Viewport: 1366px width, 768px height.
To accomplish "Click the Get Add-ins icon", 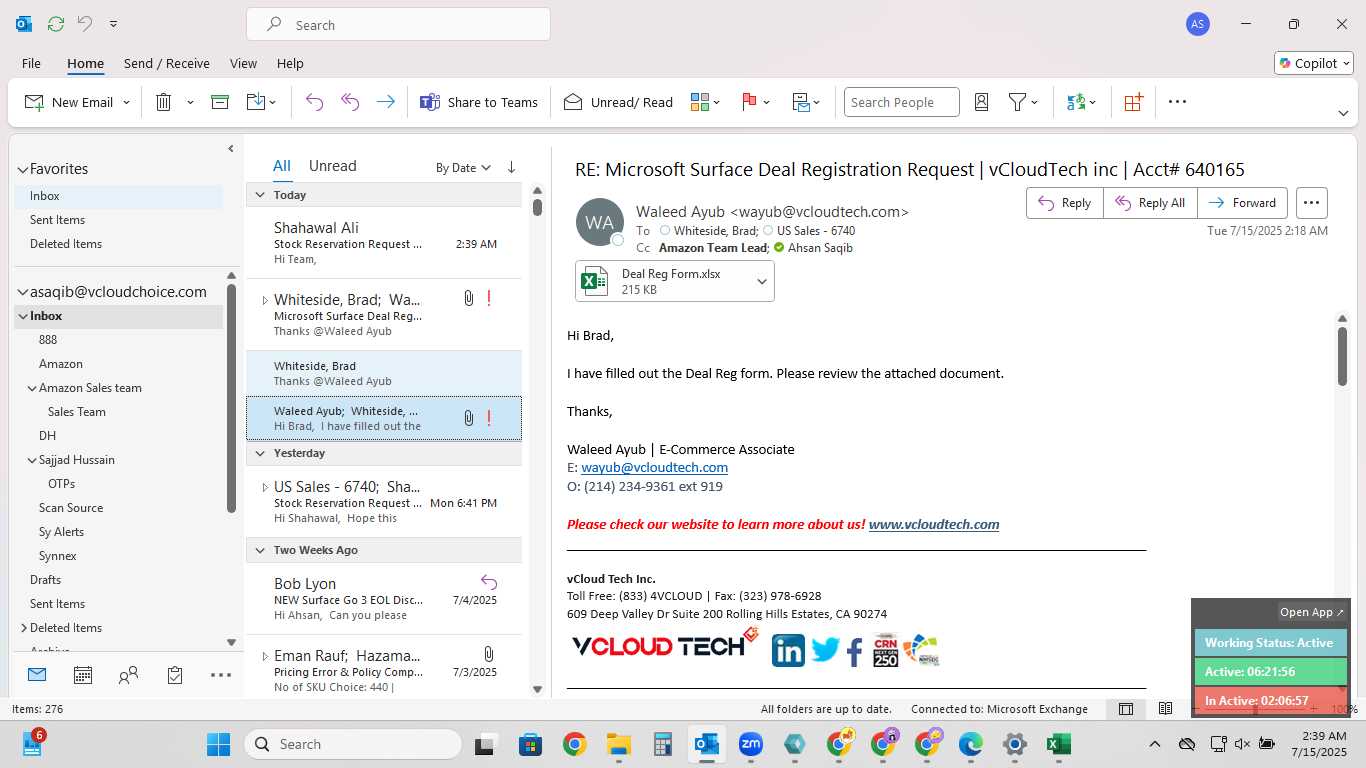I will click(x=1133, y=102).
